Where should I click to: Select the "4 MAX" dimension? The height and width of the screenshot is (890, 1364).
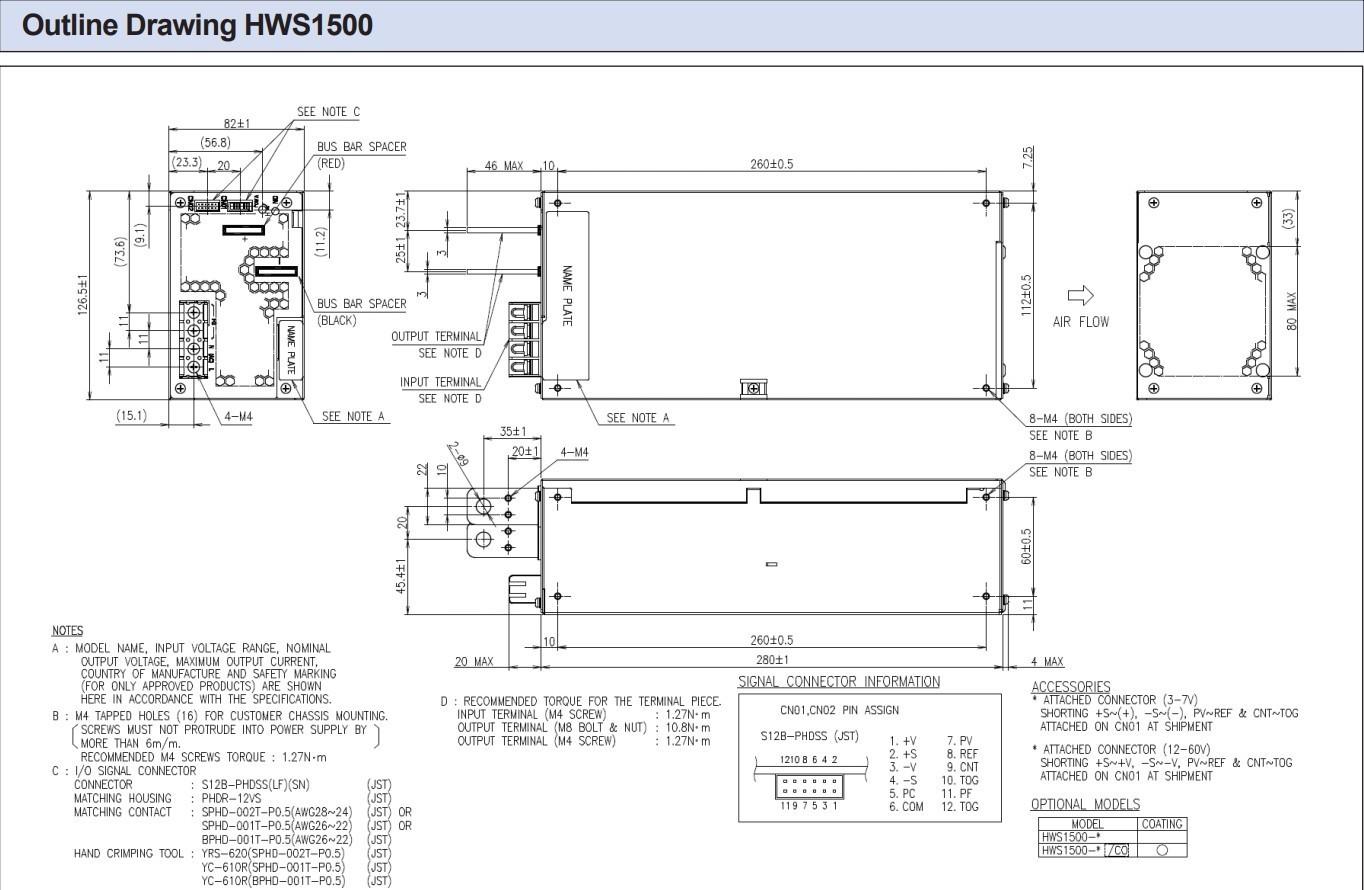1047,662
